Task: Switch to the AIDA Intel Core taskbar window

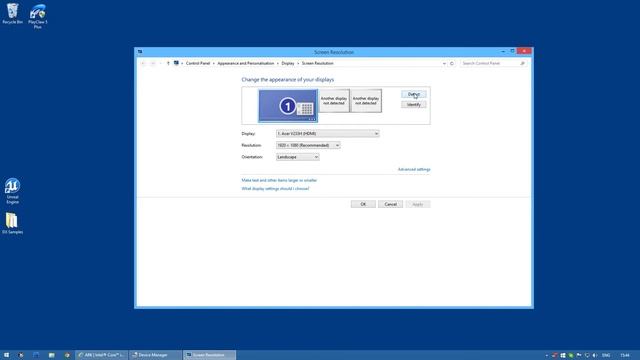Action: click(x=102, y=355)
